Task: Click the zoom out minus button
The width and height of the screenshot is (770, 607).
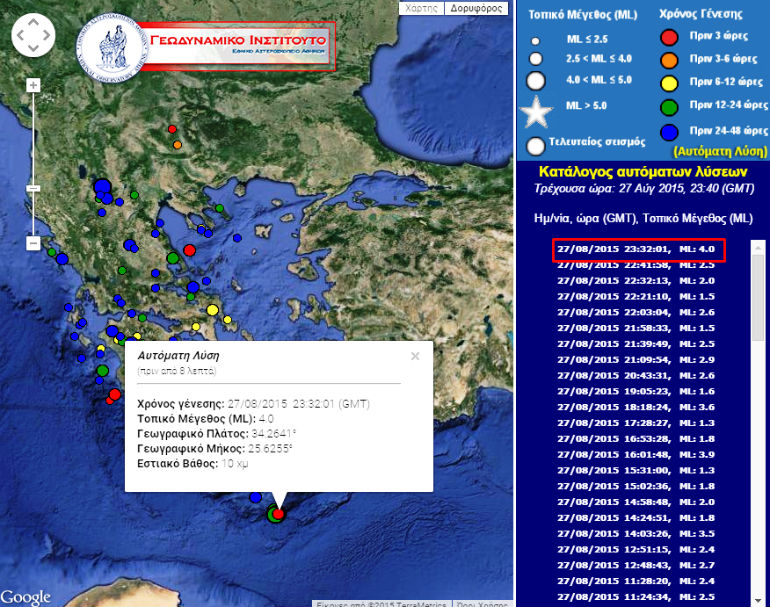Action: (x=33, y=243)
